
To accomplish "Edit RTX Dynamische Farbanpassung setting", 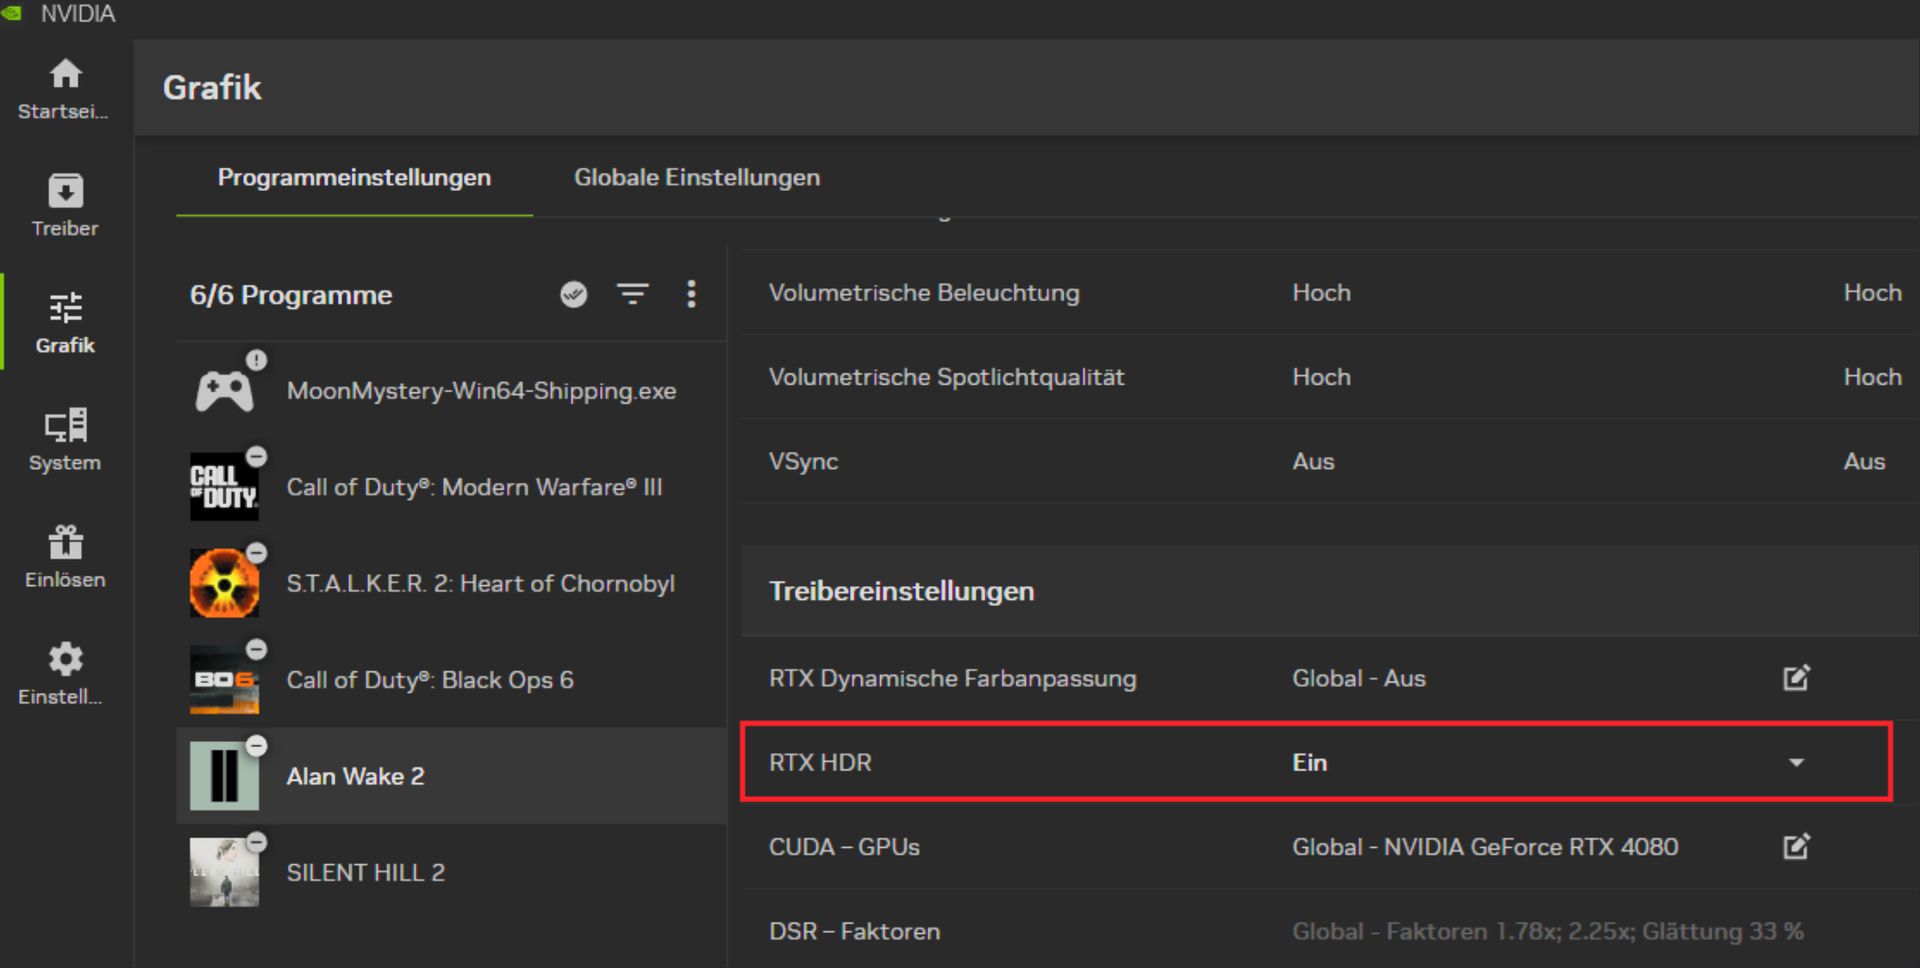I will (x=1796, y=678).
